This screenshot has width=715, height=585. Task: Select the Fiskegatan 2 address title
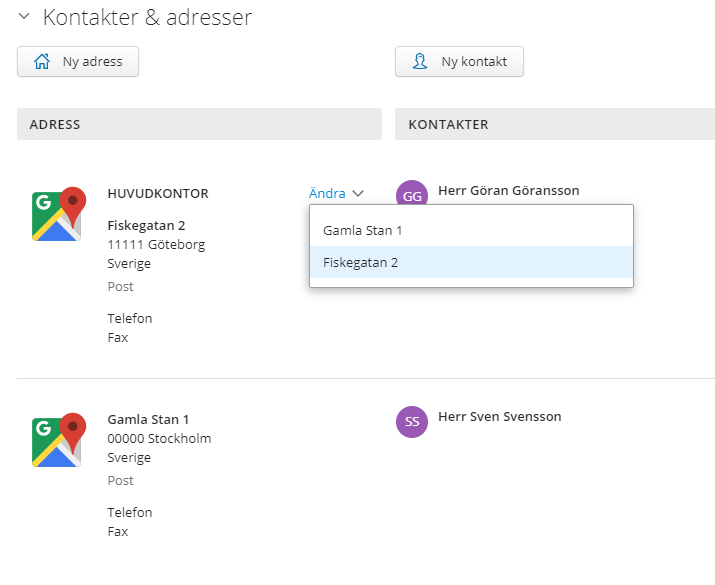pyautogui.click(x=146, y=225)
